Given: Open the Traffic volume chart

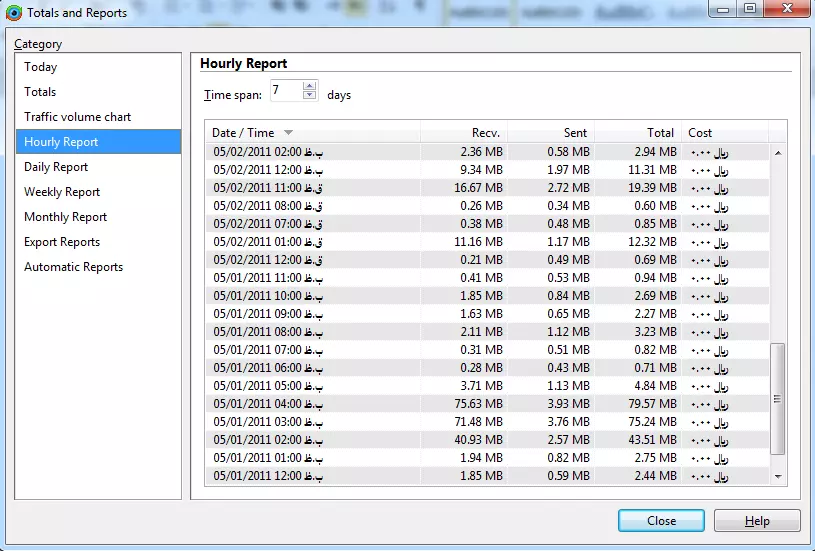Looking at the screenshot, I should click(78, 117).
